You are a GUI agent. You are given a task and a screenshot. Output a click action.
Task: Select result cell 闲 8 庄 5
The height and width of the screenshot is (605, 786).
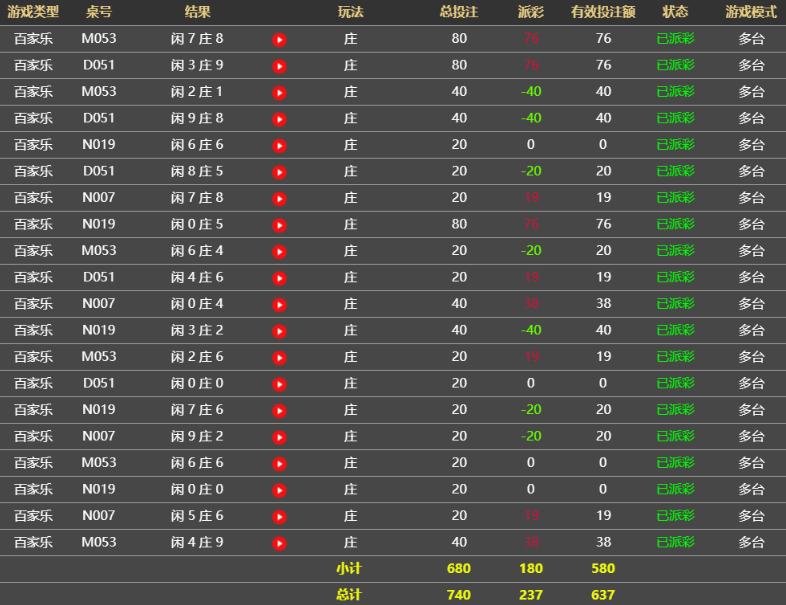pos(197,171)
